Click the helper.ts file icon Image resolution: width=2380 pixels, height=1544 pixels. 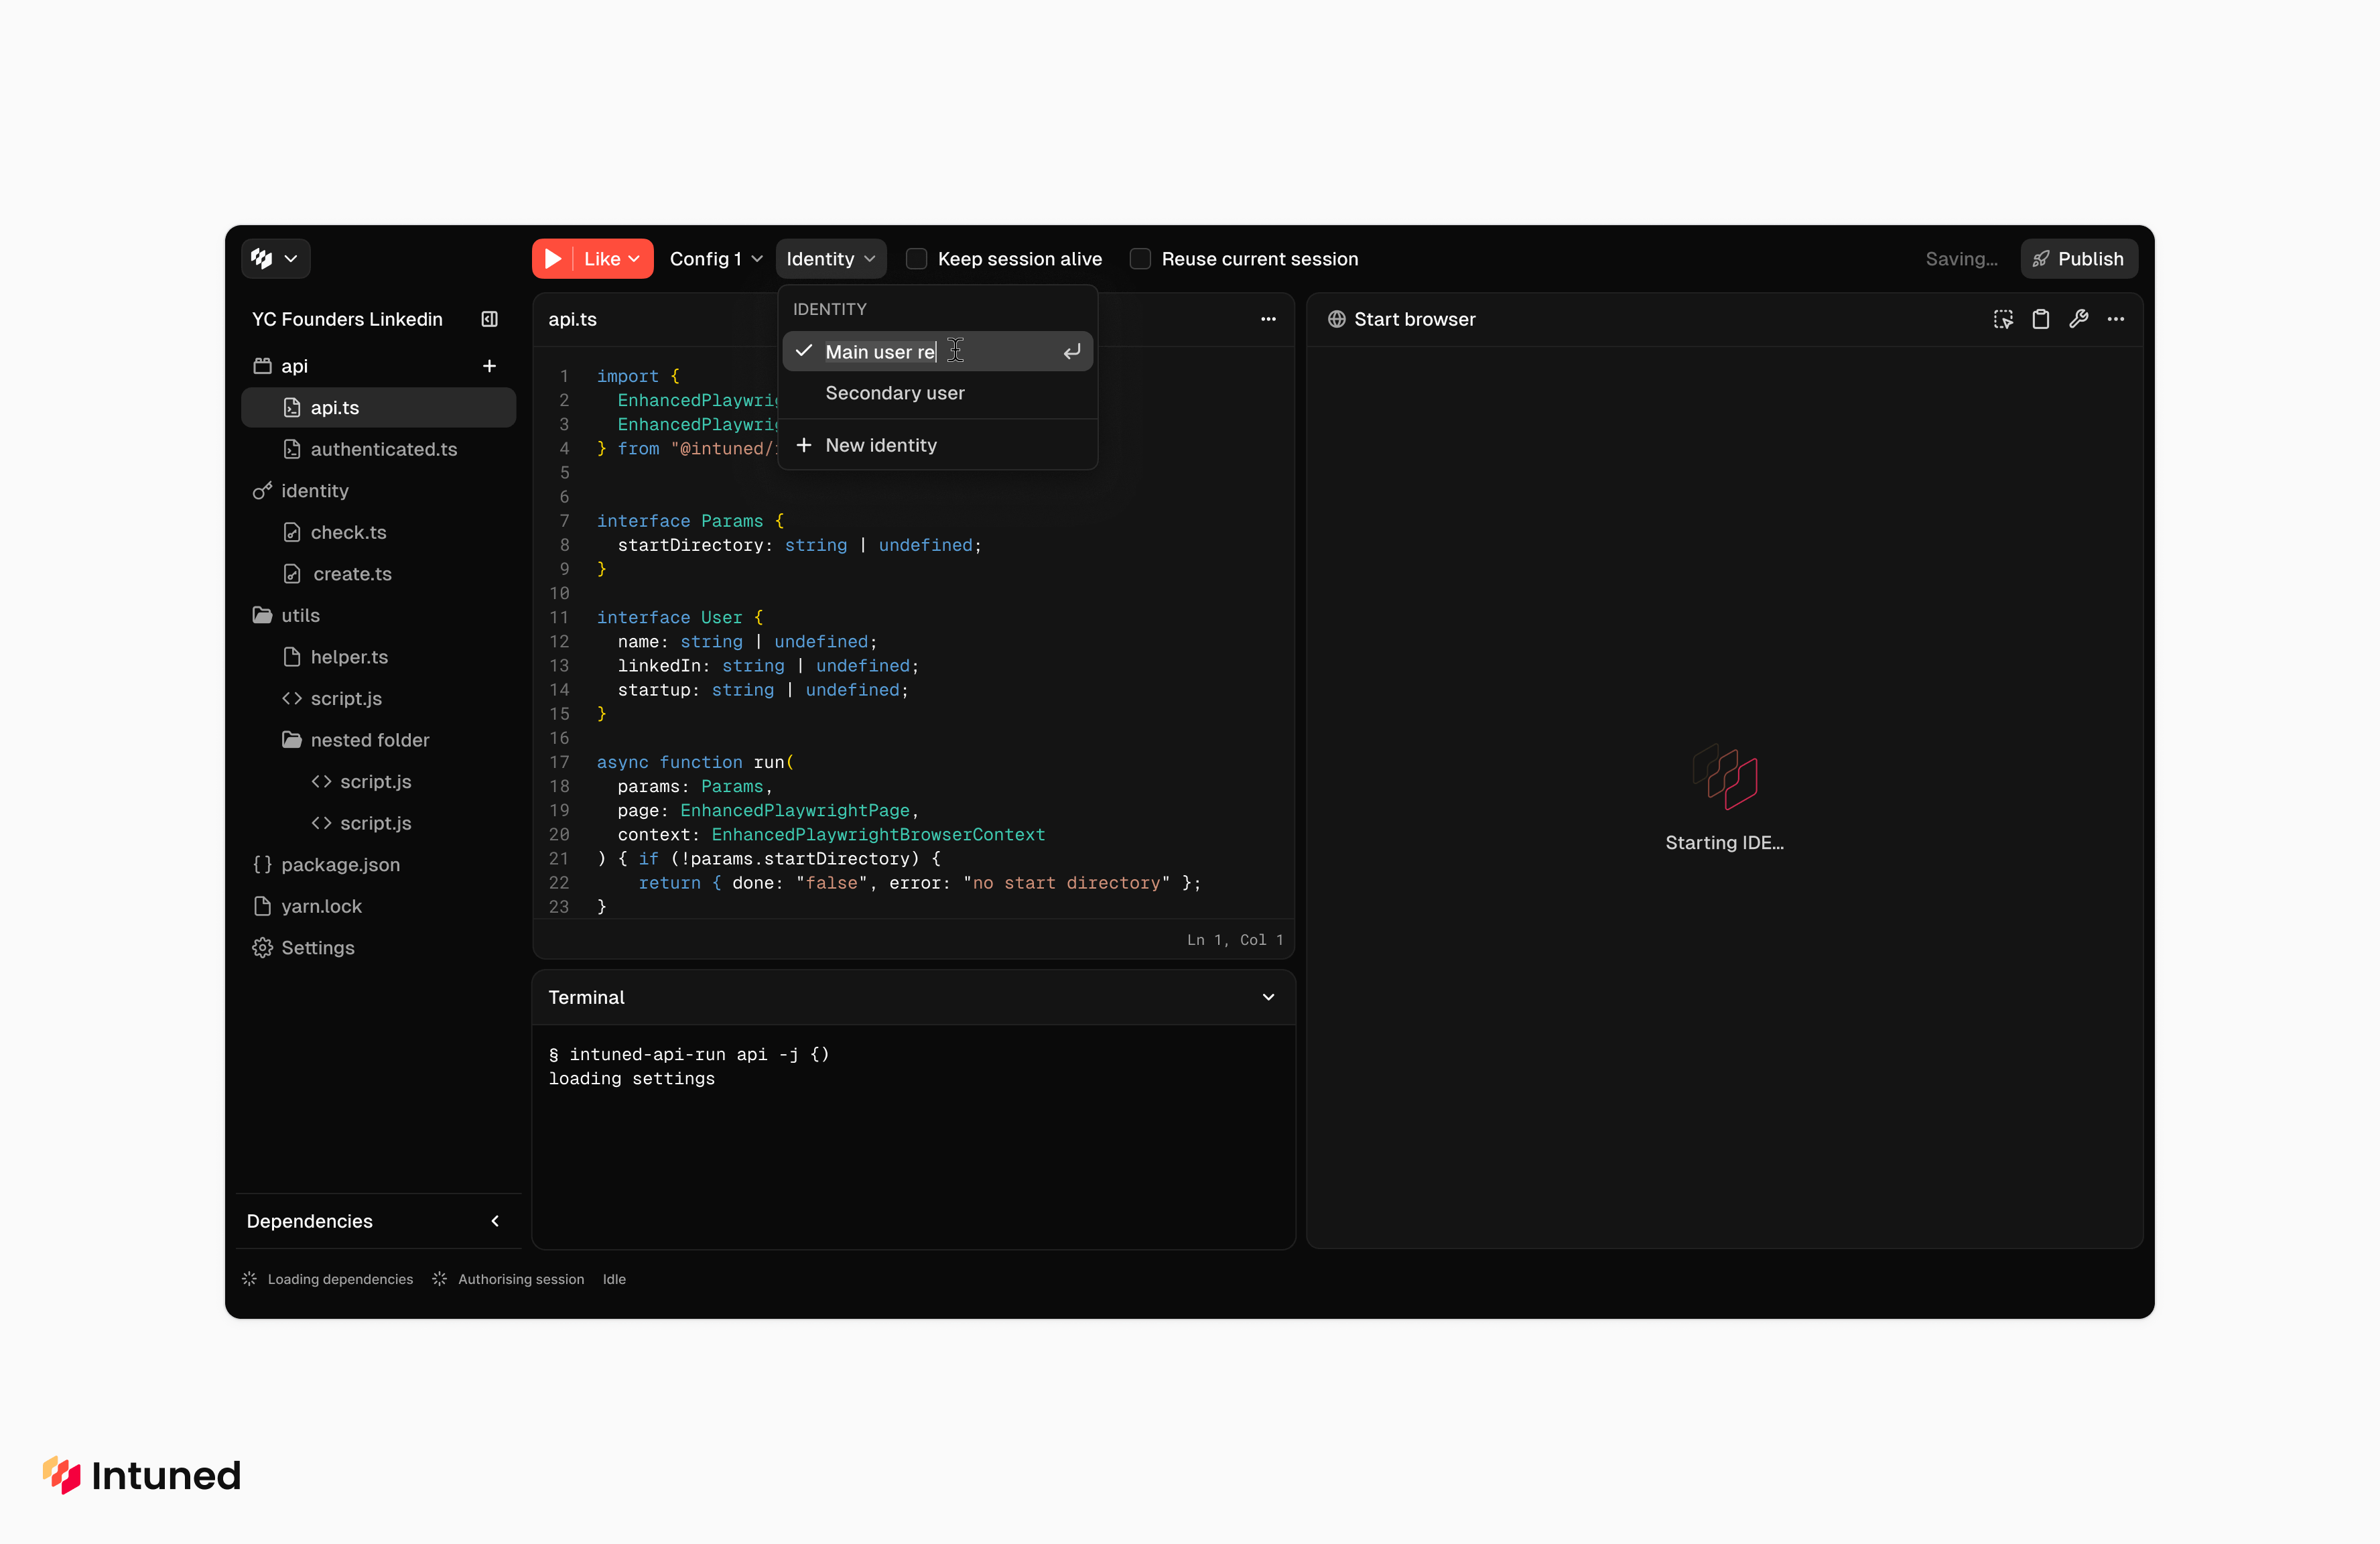(292, 657)
